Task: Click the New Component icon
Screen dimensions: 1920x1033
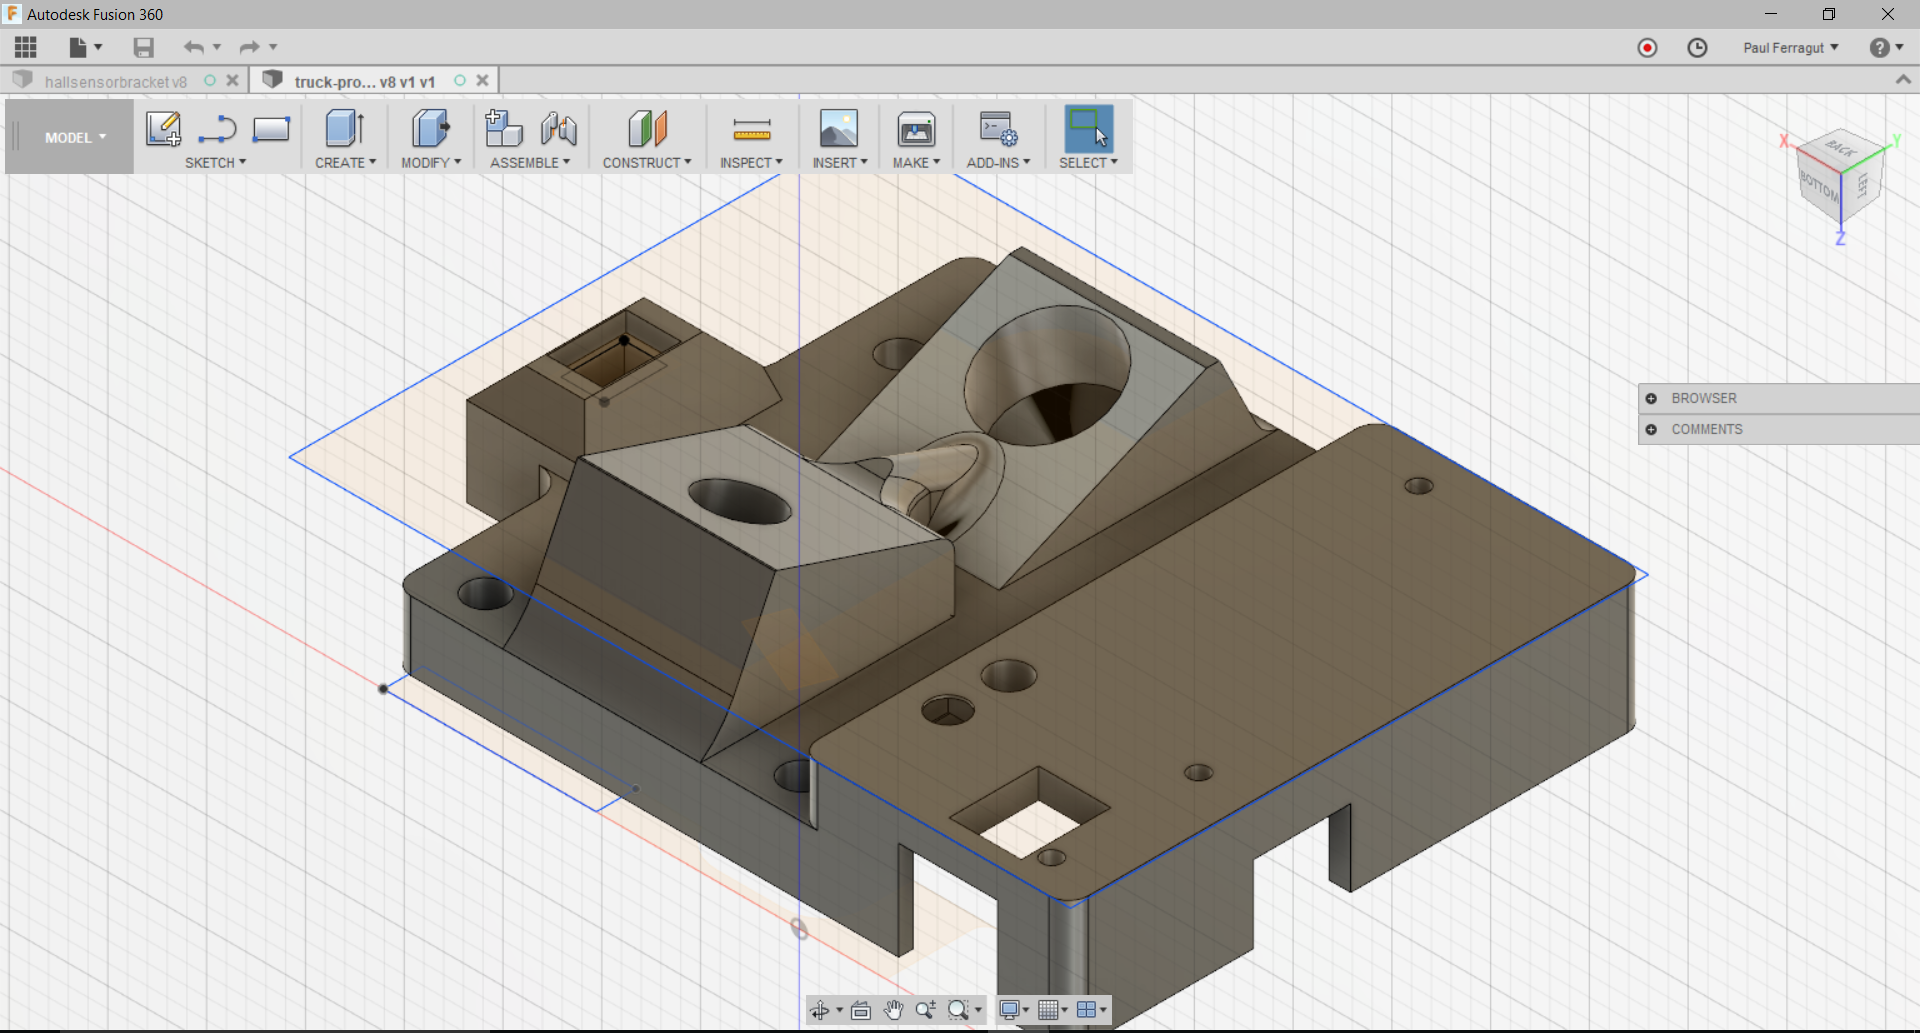Action: (504, 129)
